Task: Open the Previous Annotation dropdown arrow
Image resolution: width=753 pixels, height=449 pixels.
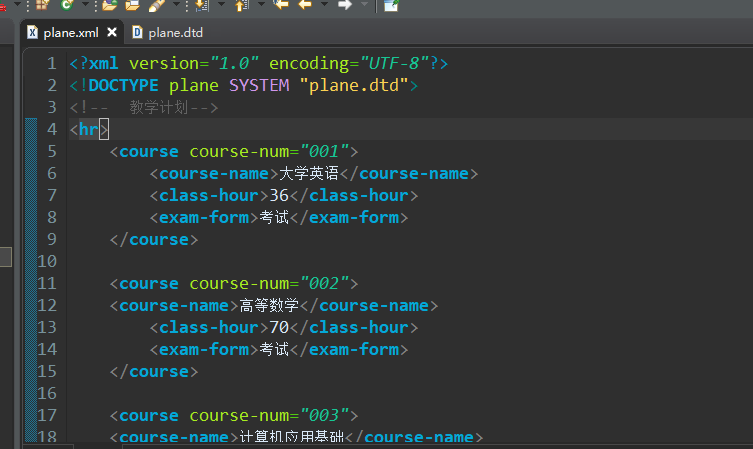Action: [261, 4]
